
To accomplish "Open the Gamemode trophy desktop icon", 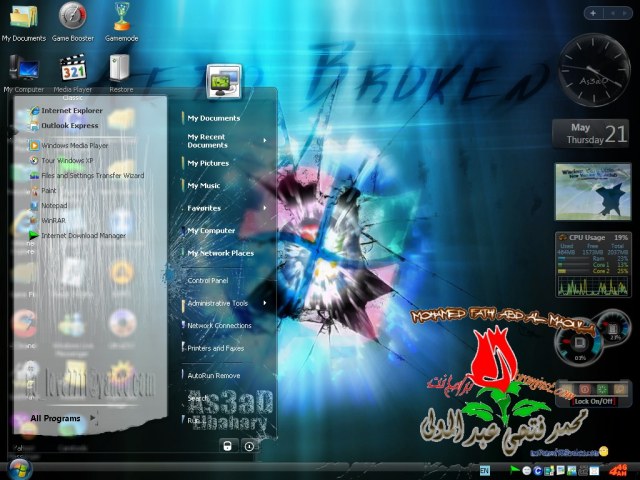I will (121, 22).
